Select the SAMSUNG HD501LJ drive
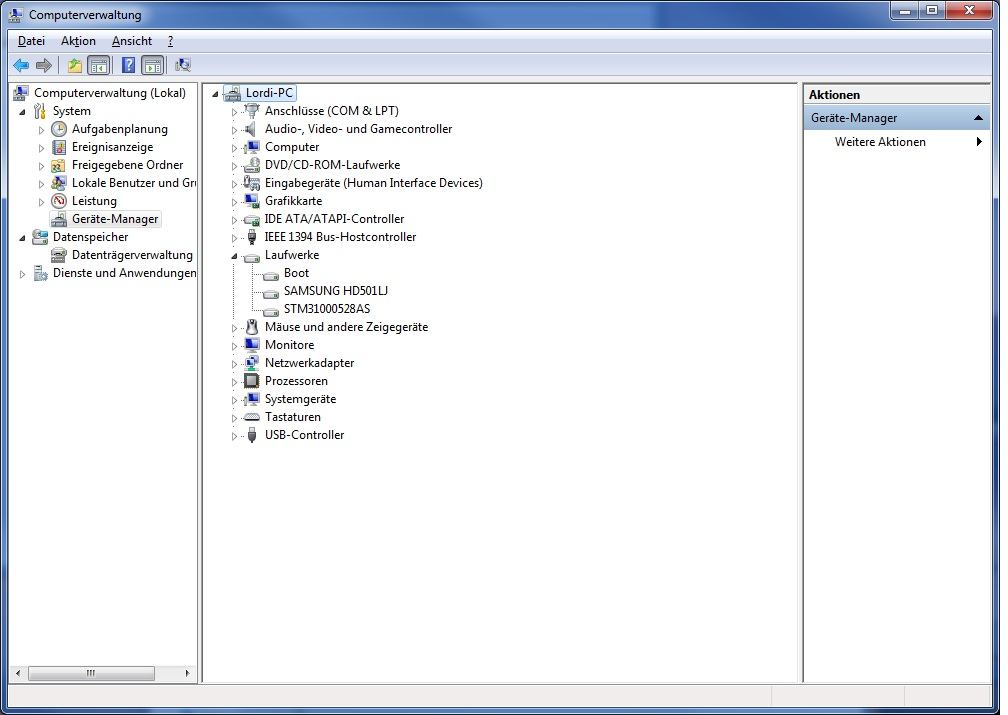This screenshot has width=1008, height=715. click(336, 291)
